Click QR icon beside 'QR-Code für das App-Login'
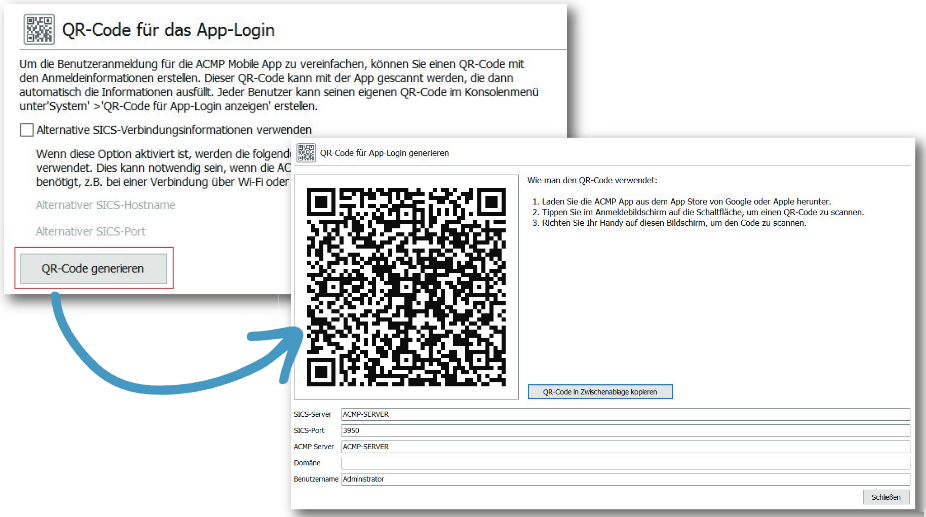The height and width of the screenshot is (517, 926). click(x=39, y=30)
